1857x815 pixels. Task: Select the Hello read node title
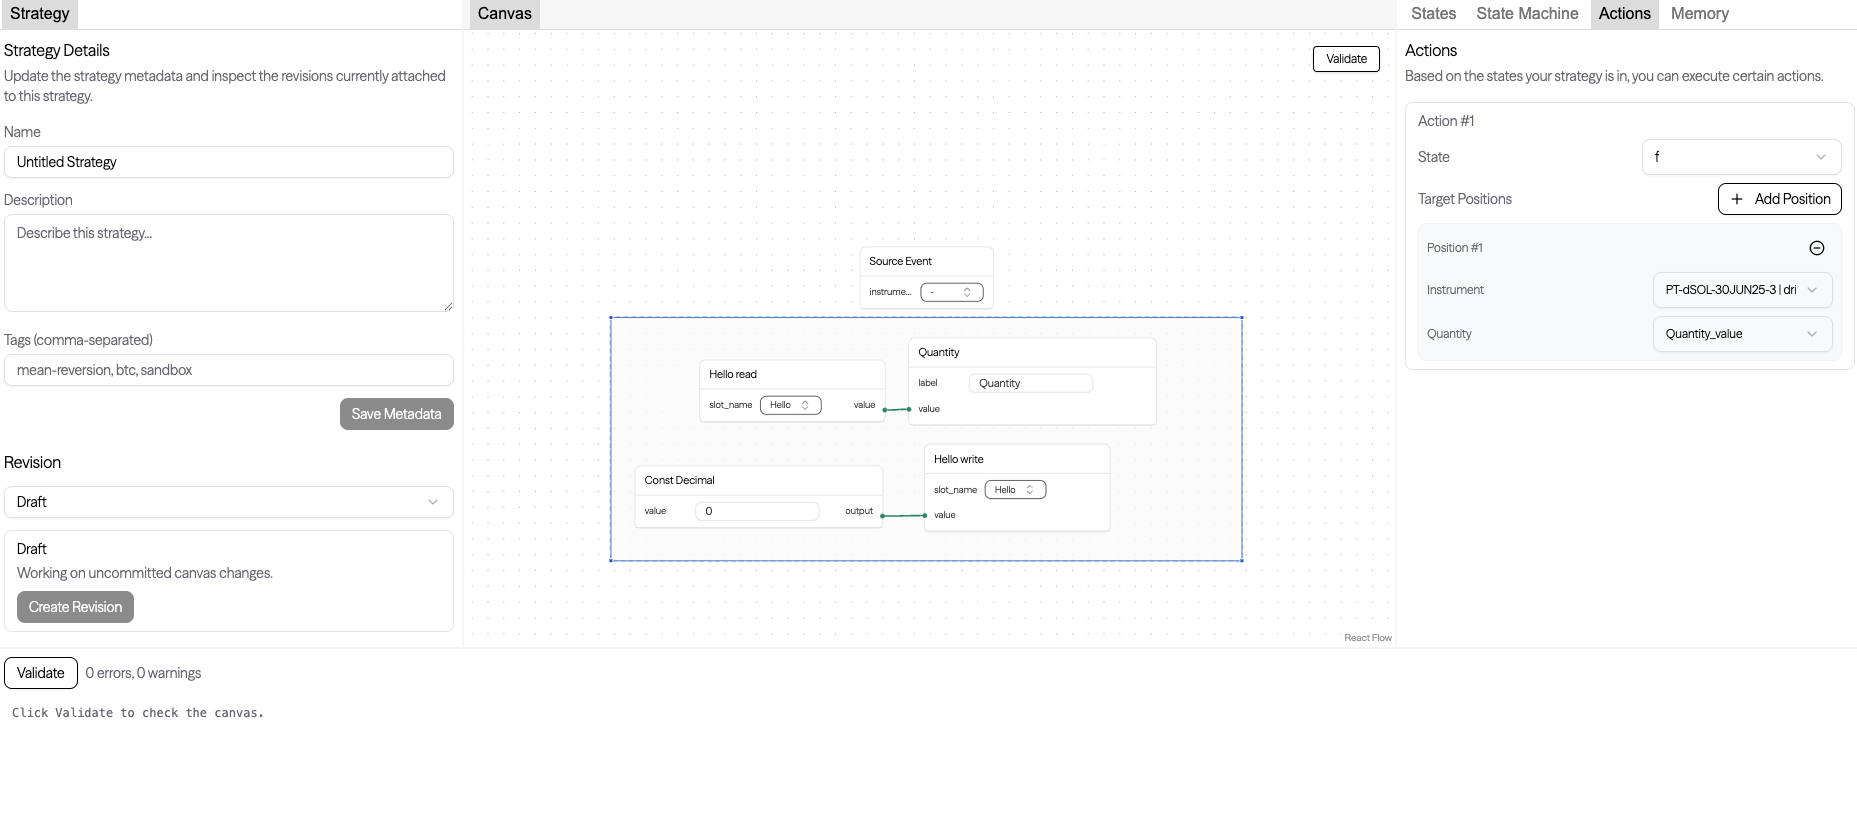[733, 374]
